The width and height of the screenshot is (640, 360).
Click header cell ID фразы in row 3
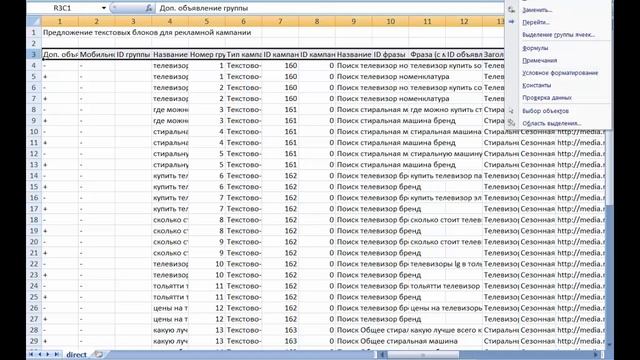pyautogui.click(x=390, y=54)
